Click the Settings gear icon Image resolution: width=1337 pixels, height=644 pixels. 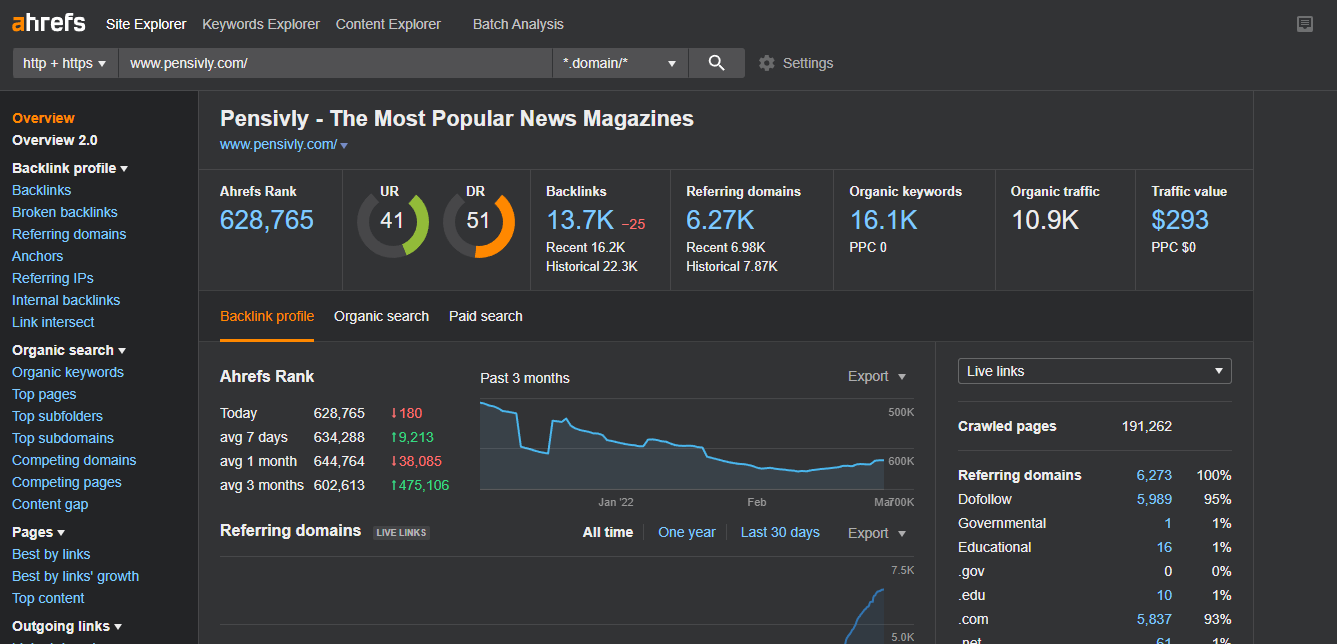767,63
